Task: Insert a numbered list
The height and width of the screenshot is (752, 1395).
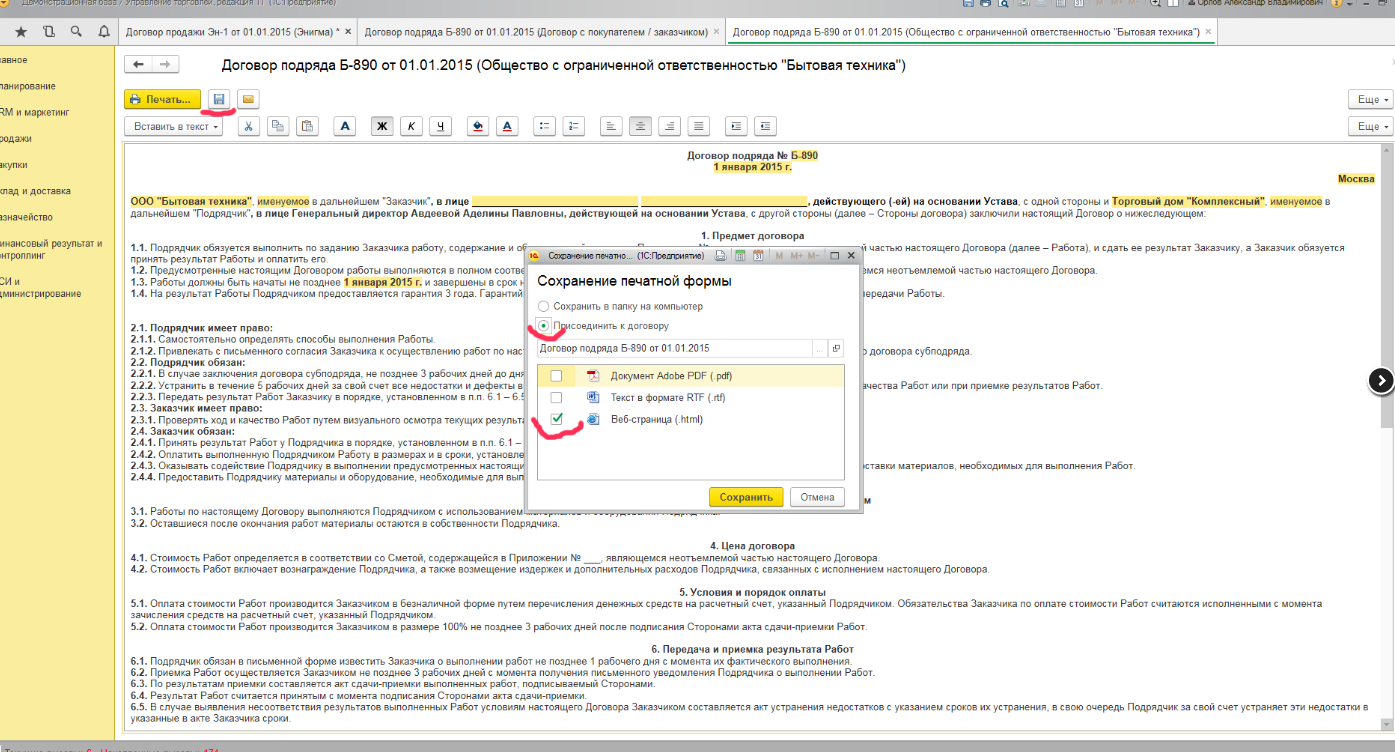Action: (x=574, y=126)
